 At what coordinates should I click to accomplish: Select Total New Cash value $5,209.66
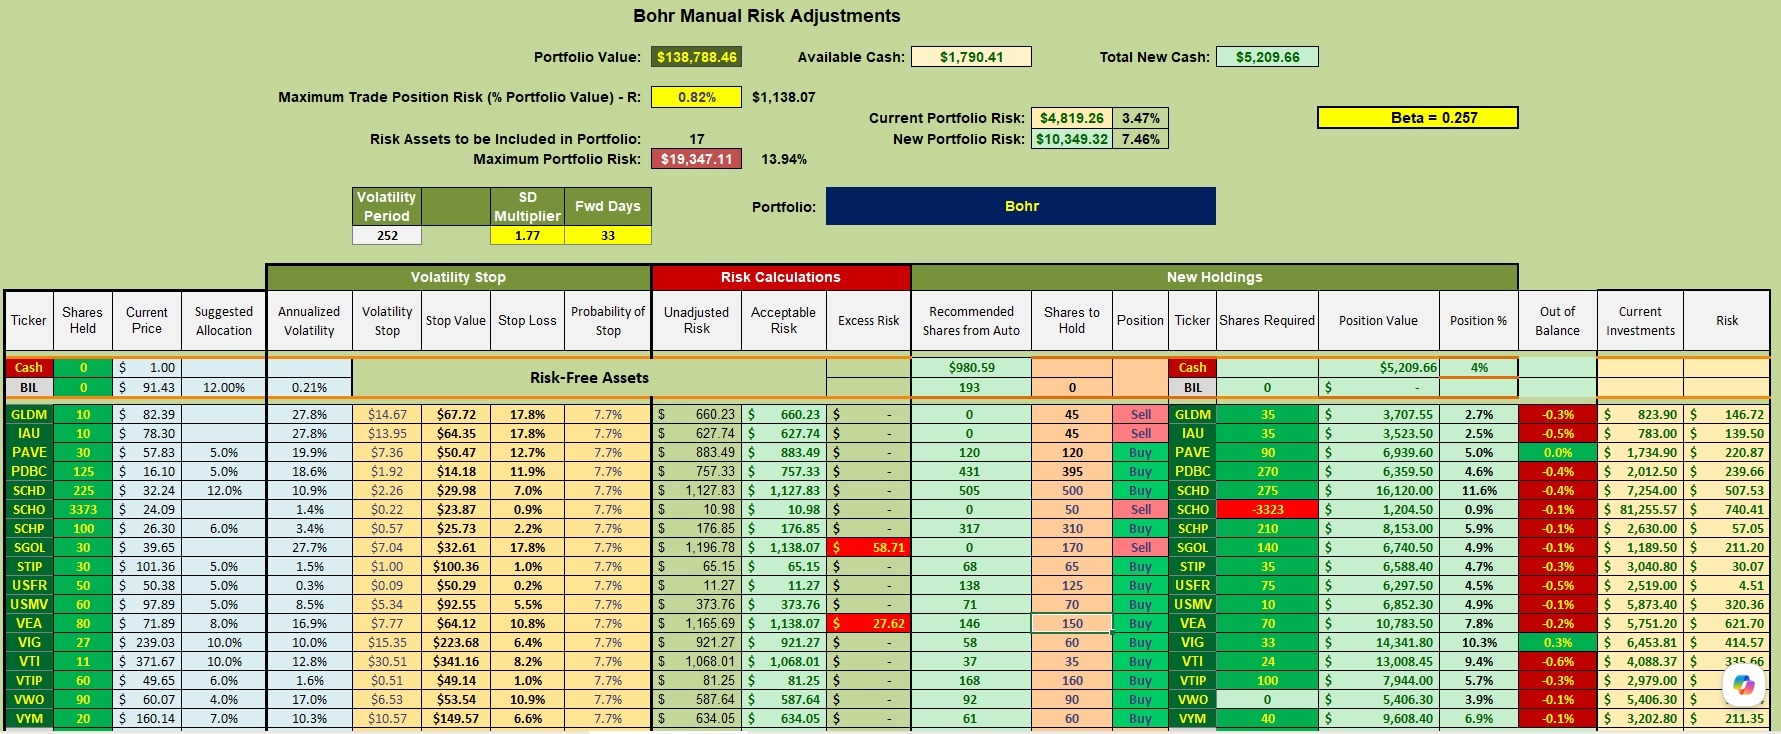coord(1267,57)
